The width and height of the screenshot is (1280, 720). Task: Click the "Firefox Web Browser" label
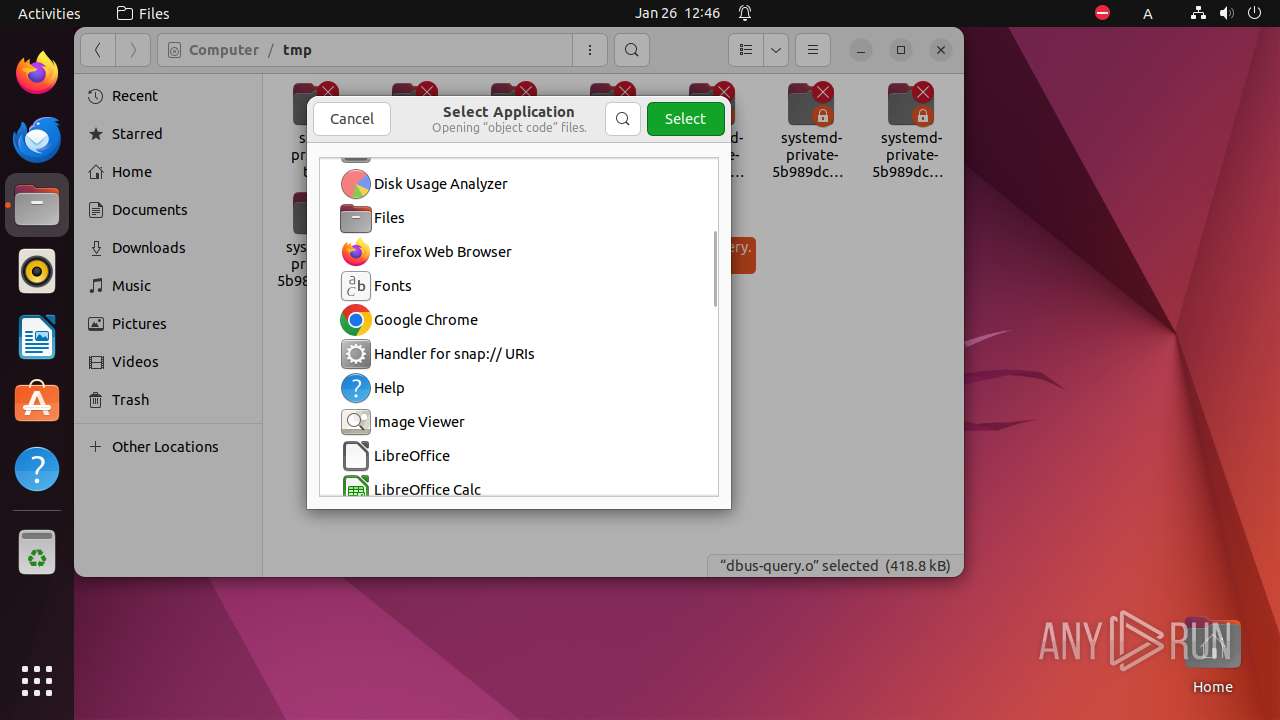click(x=442, y=252)
